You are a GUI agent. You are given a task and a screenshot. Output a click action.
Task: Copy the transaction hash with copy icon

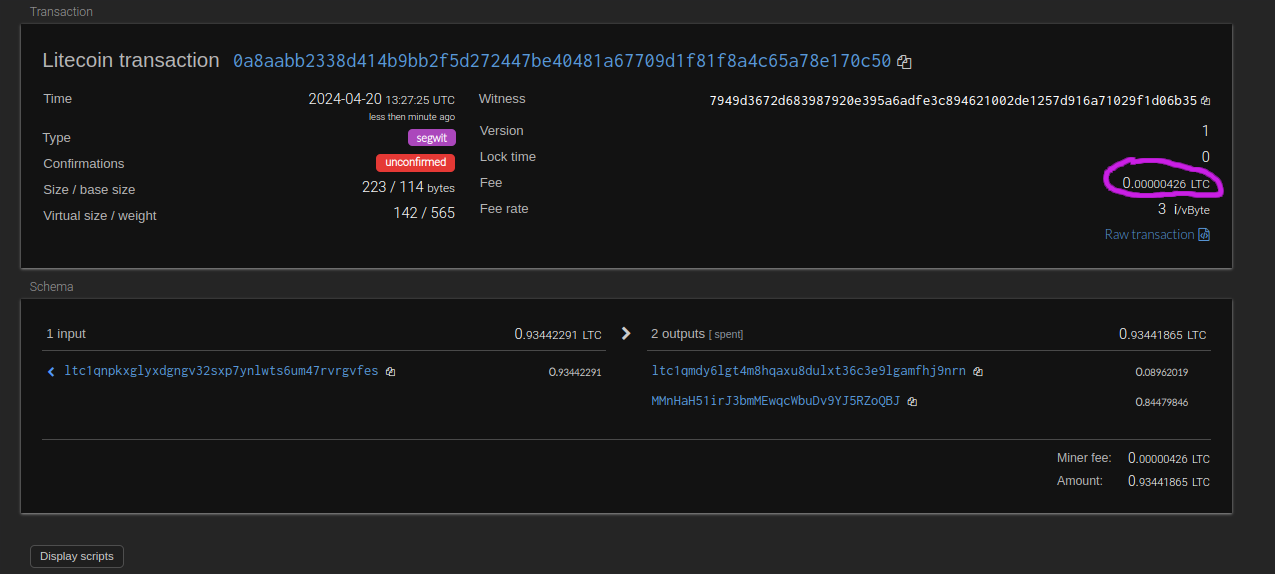(x=904, y=62)
